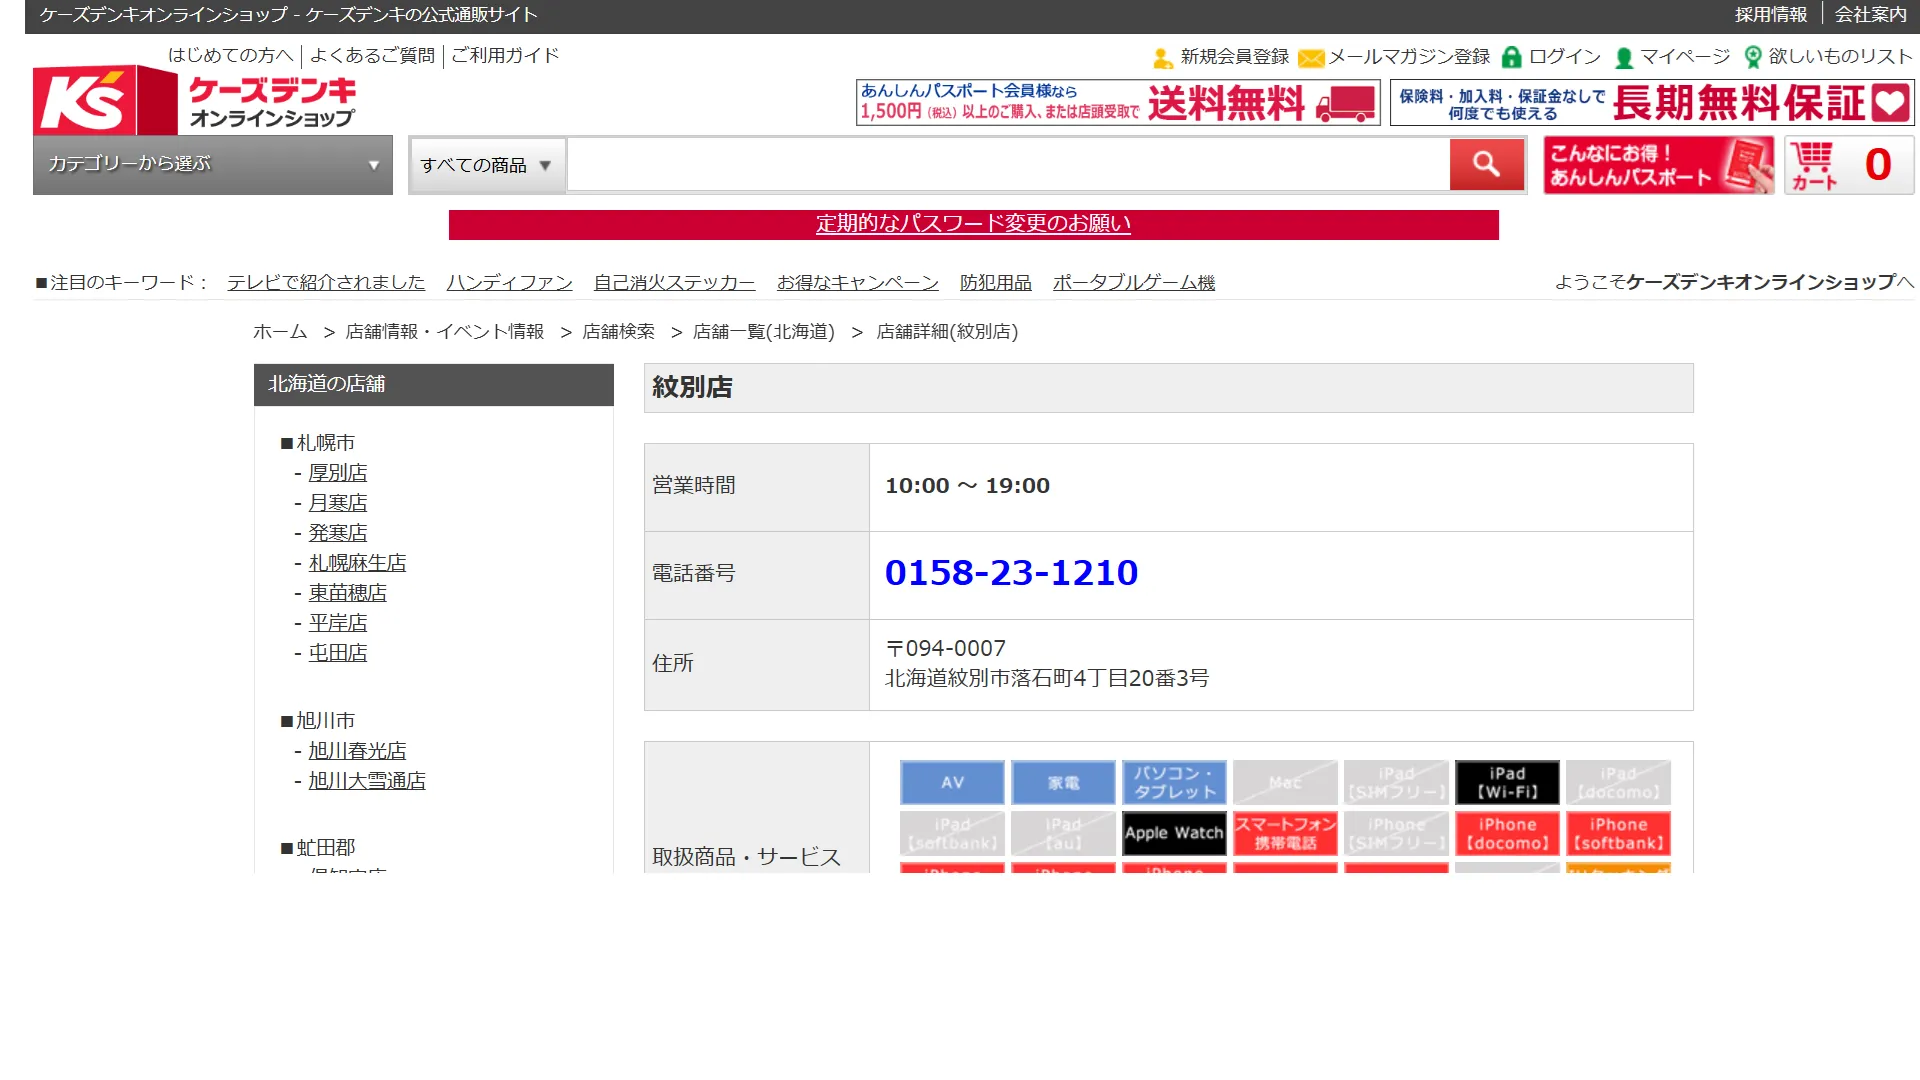The image size is (1920, 1080).
Task: Click the 欲しいものリスト ribbon icon
Action: coord(1752,57)
